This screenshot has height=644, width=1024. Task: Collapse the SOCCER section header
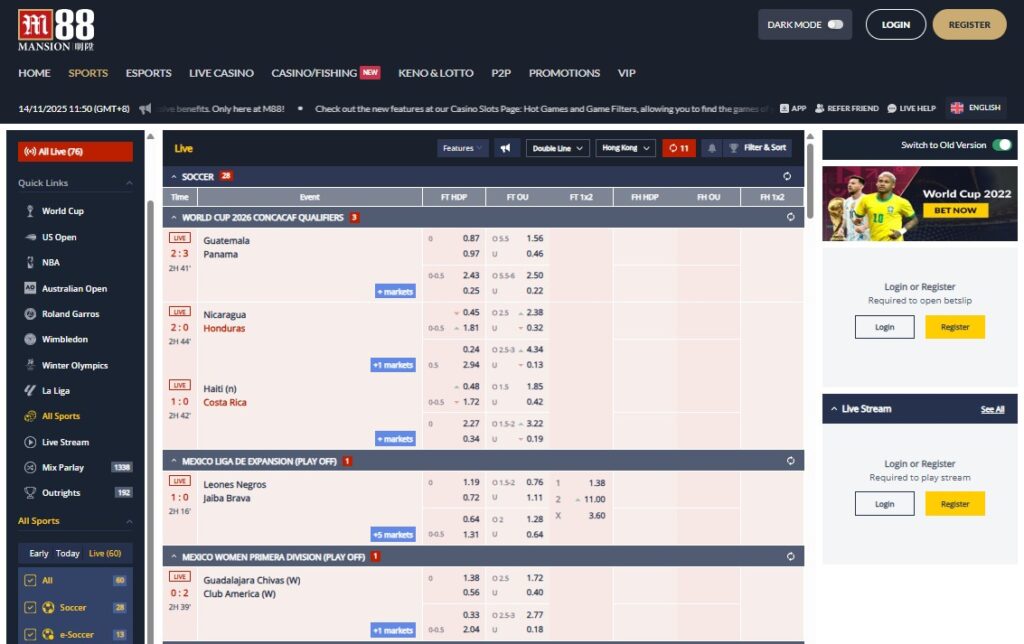[x=175, y=174]
